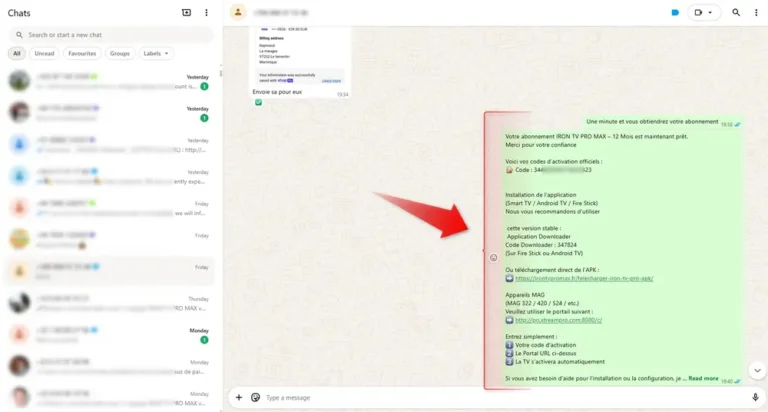Viewport: 768px width, 412px height.
Task: Open the blue label tag icon
Action: click(675, 13)
